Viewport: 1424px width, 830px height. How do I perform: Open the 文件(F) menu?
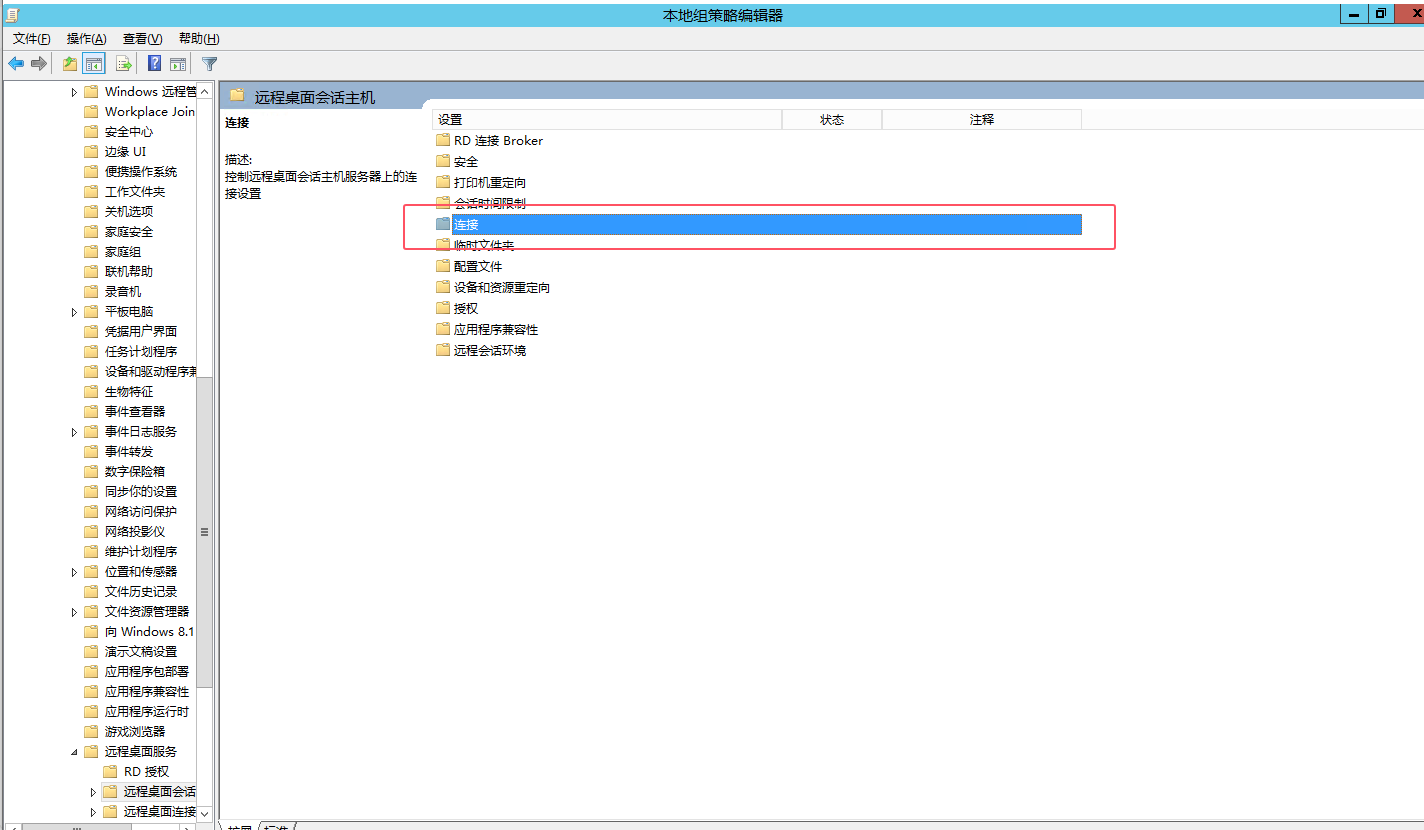click(x=30, y=38)
